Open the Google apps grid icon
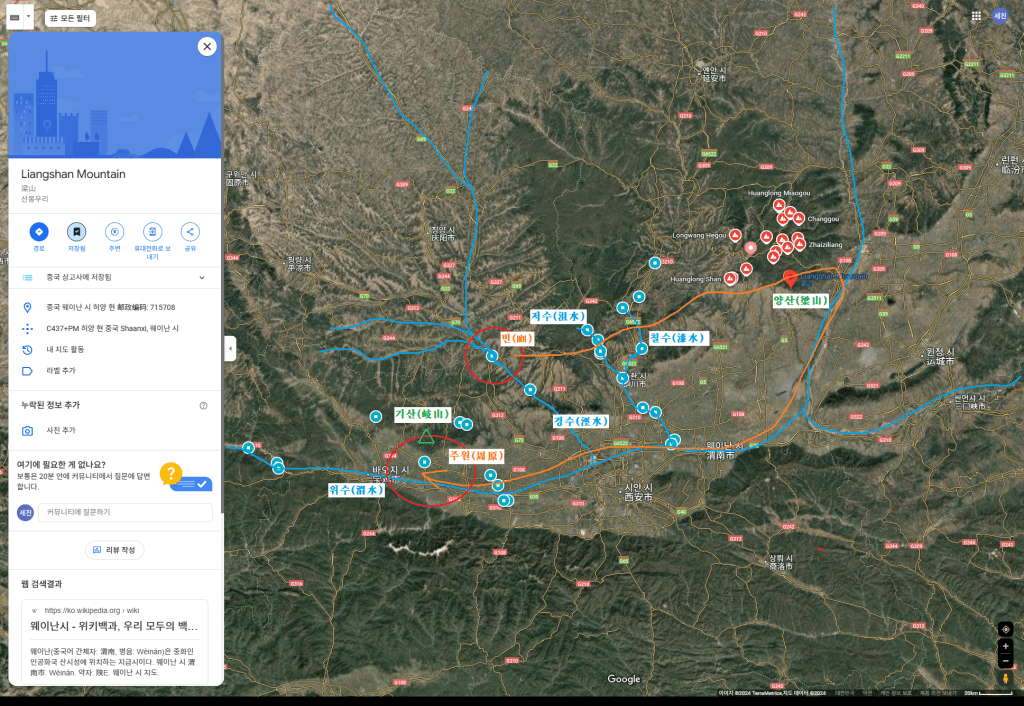Screen dimensions: 1024x706 (976, 16)
